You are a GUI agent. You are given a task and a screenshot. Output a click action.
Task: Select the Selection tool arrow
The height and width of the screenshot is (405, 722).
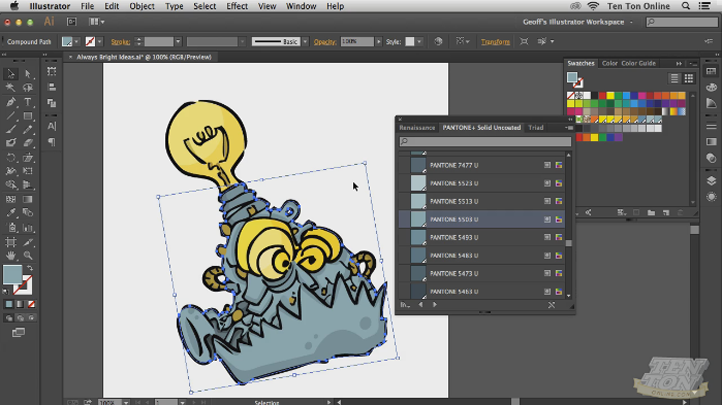[11, 74]
